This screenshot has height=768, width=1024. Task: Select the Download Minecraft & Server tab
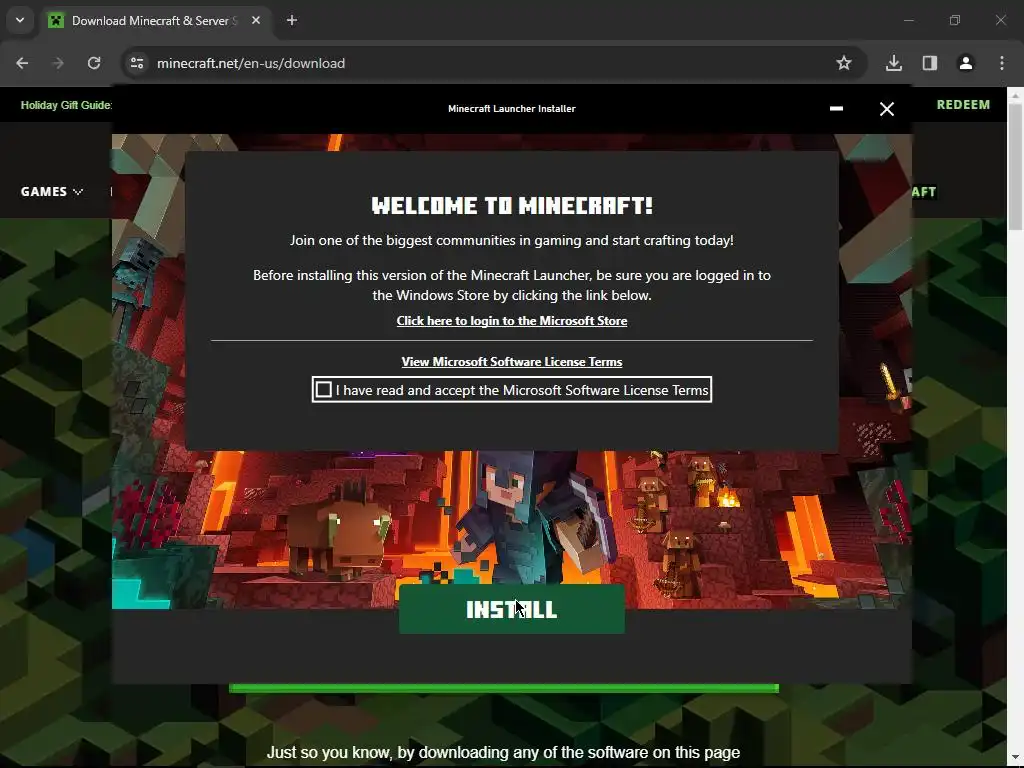(x=155, y=21)
